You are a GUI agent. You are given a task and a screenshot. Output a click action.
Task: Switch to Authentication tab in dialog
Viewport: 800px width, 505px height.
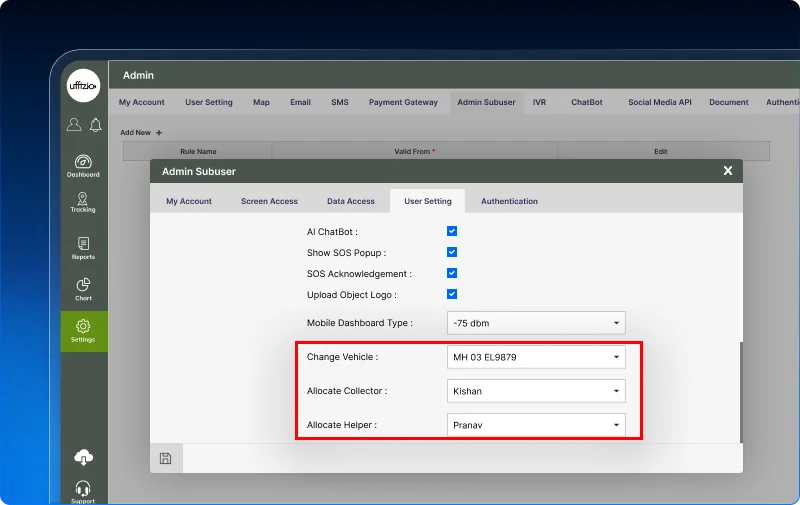509,201
